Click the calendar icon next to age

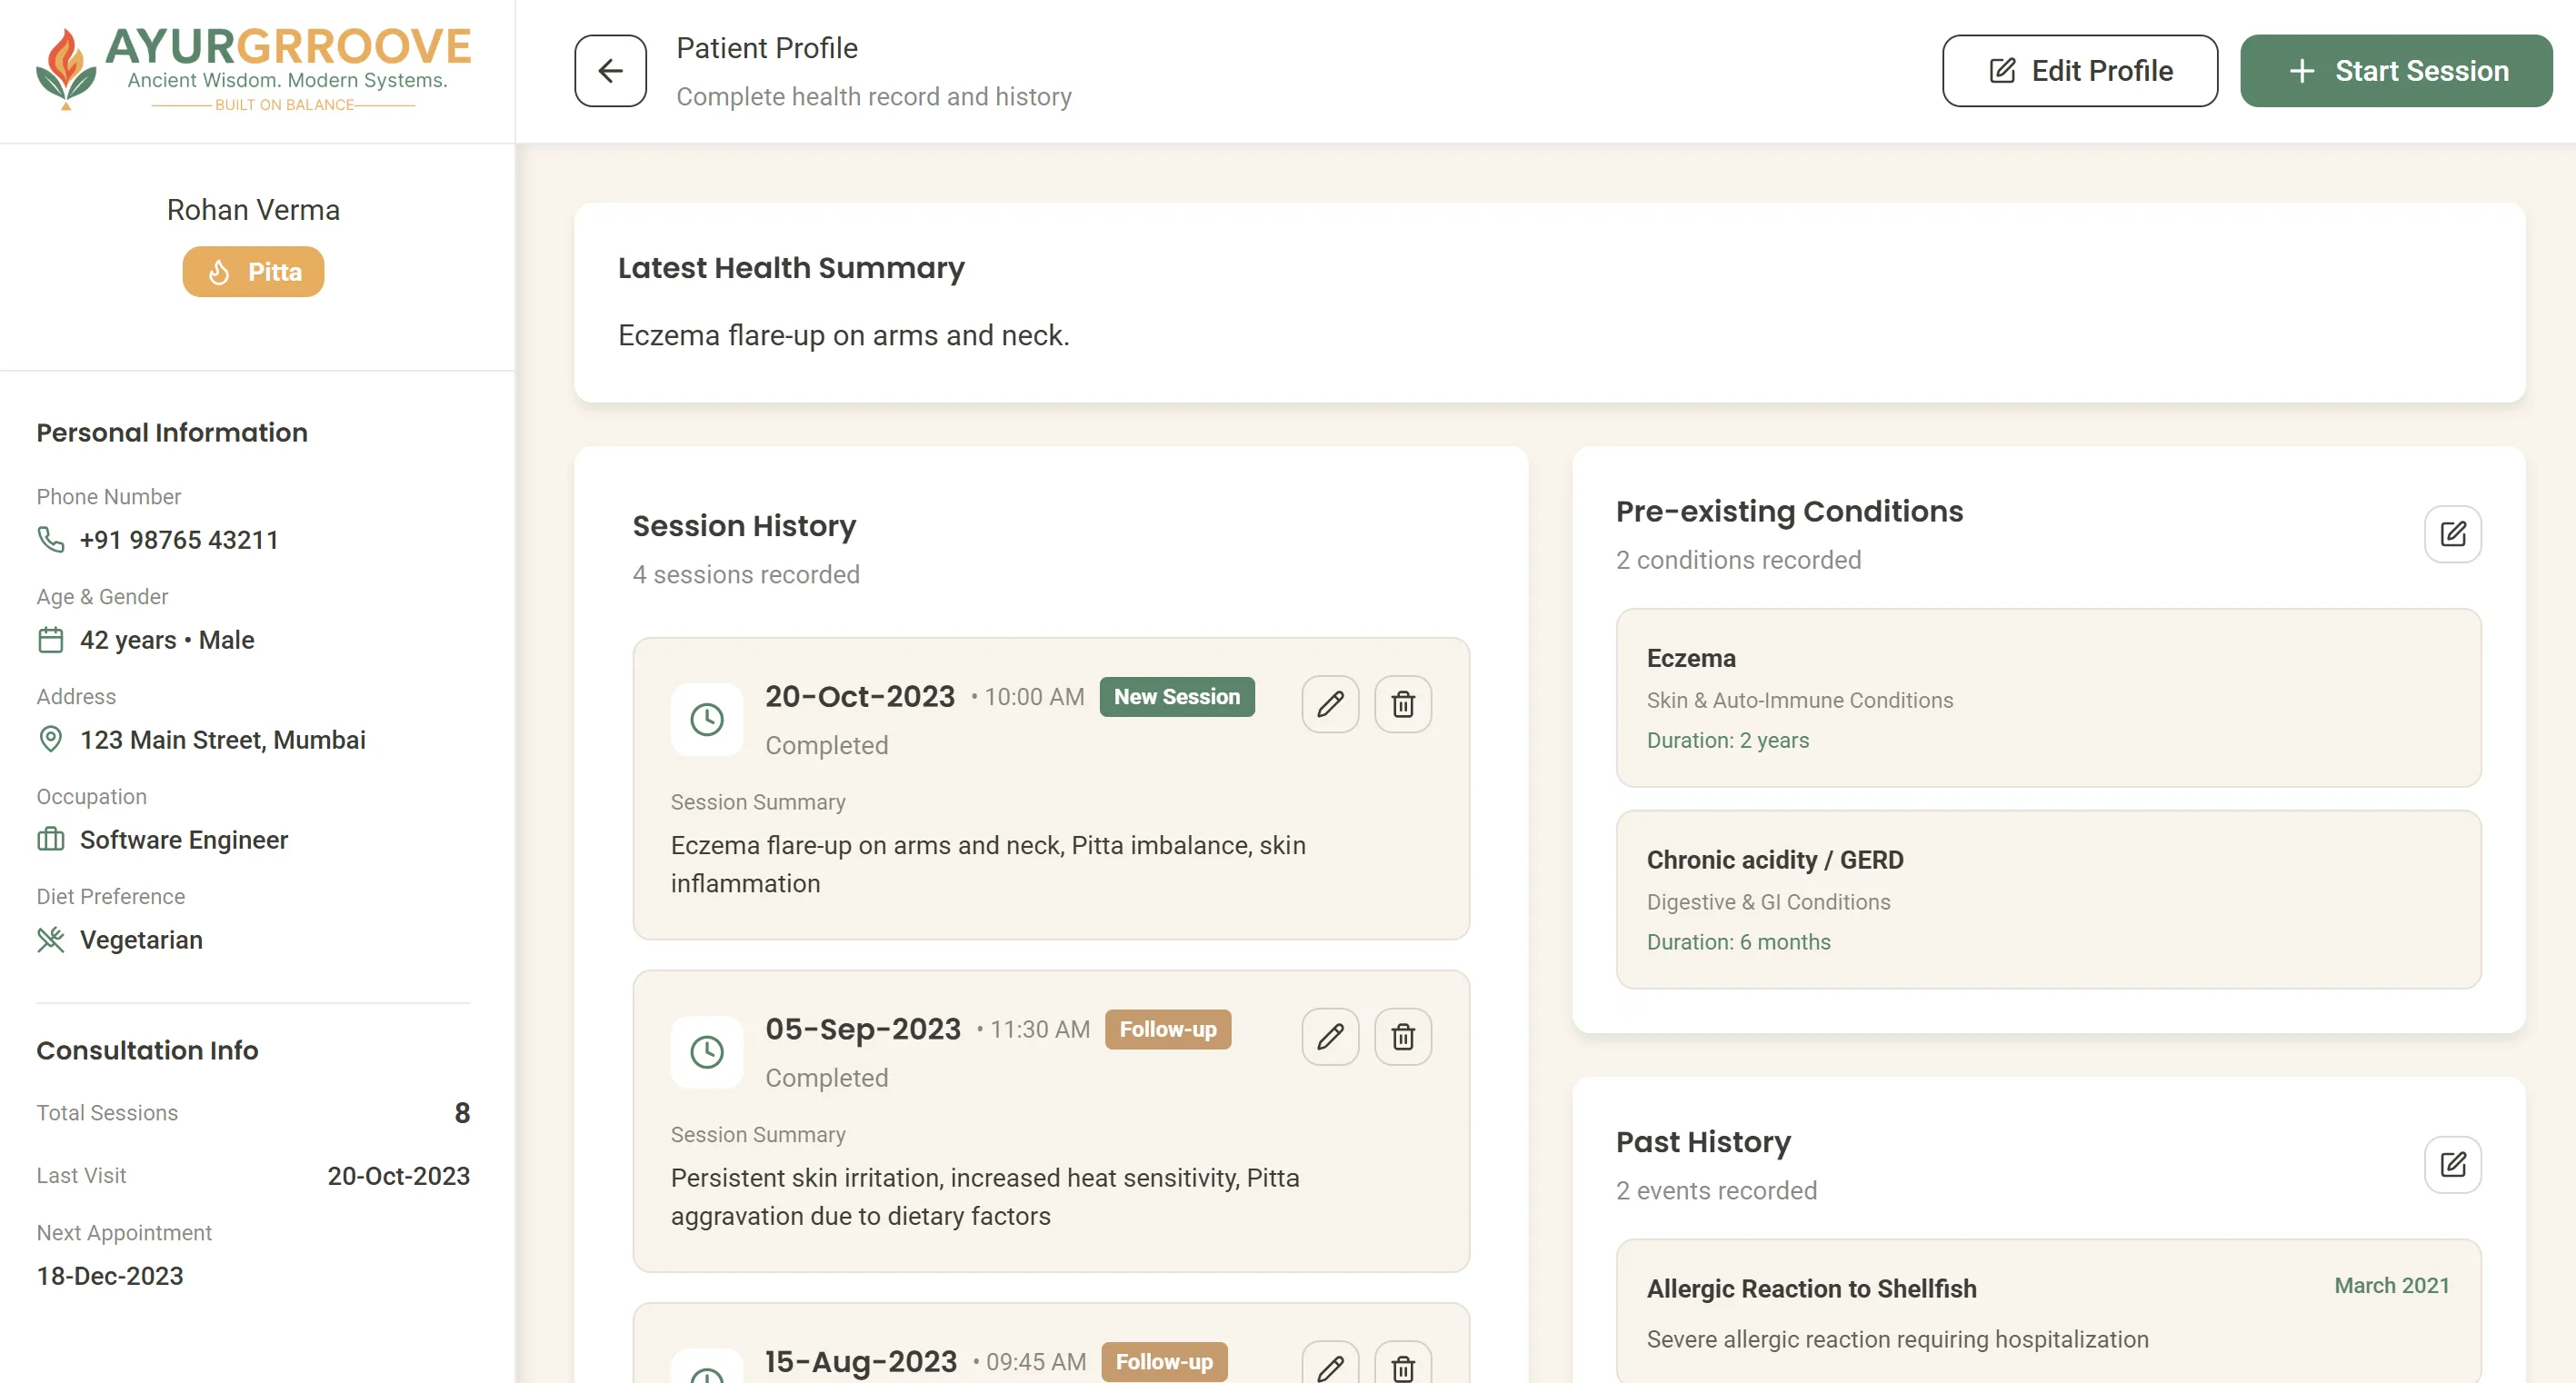point(50,640)
